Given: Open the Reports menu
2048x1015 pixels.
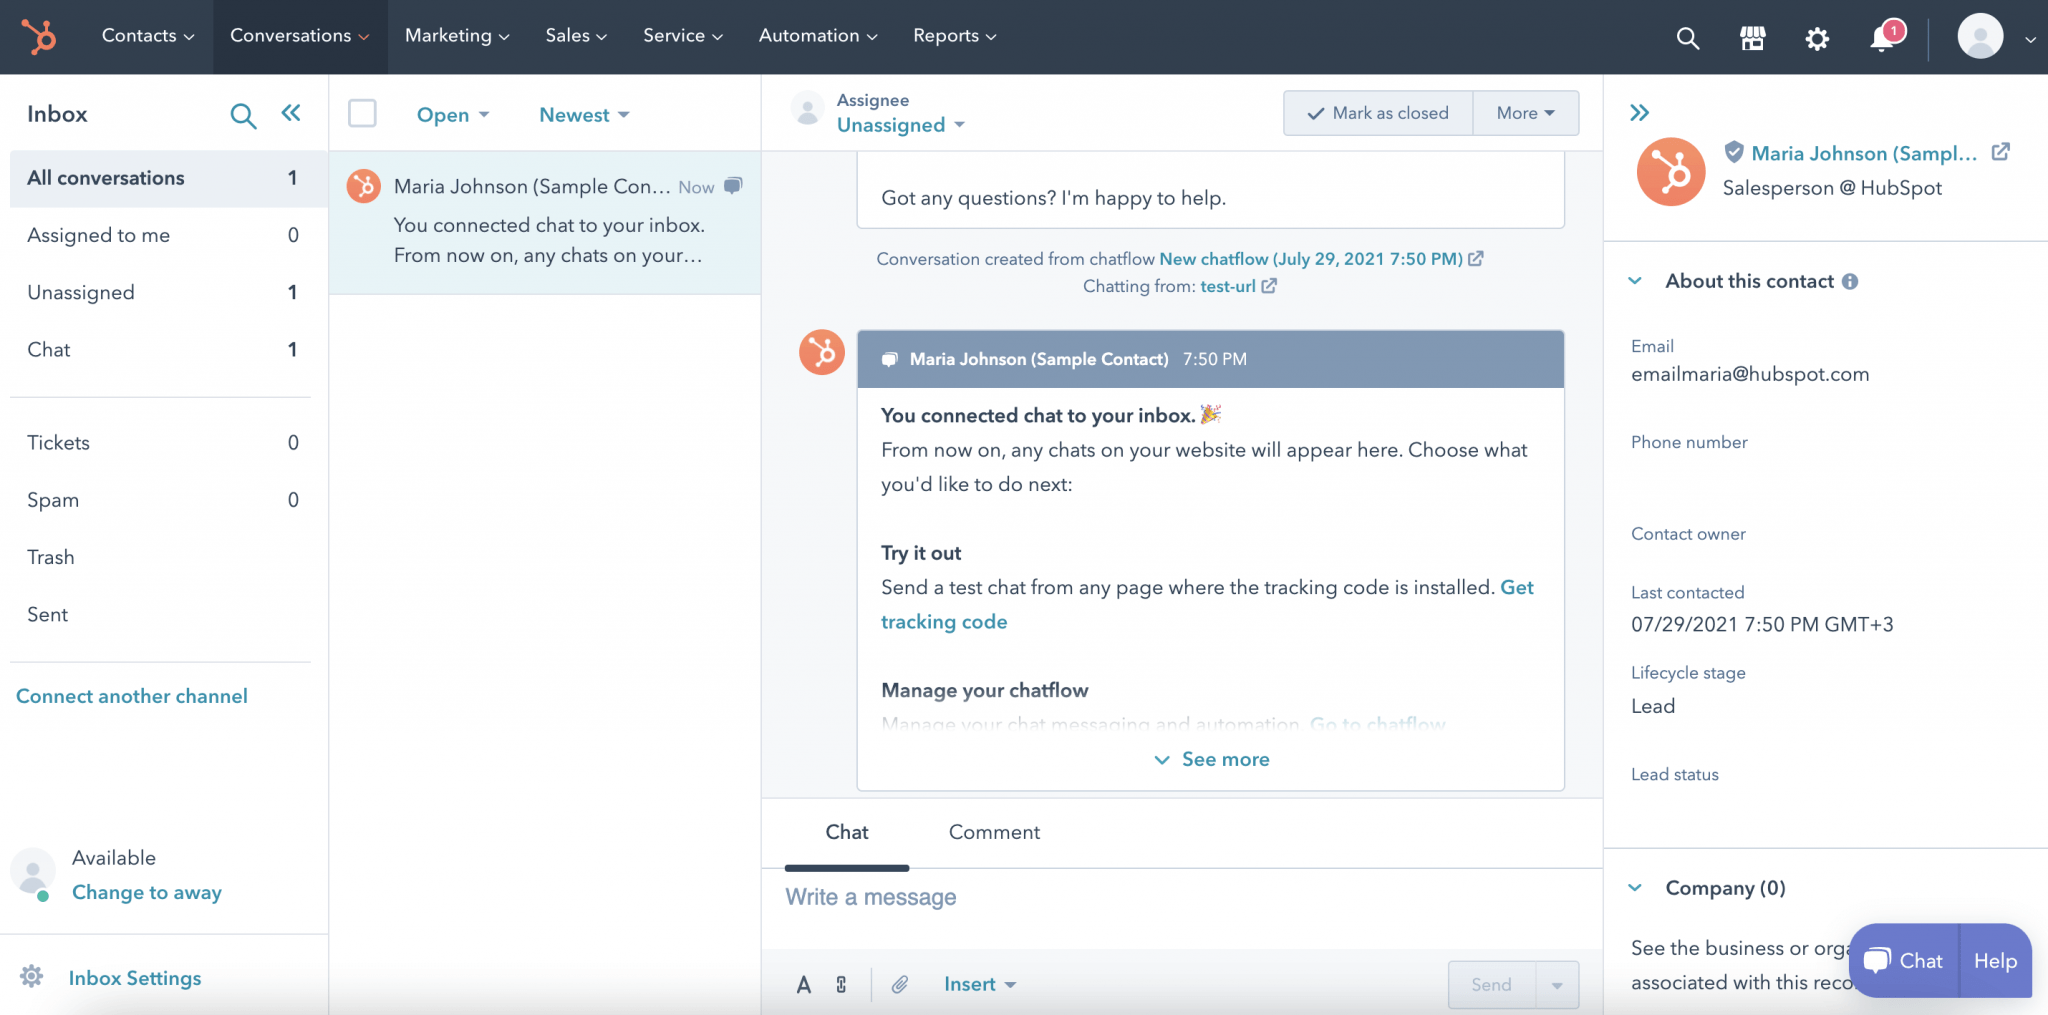Looking at the screenshot, I should [952, 35].
